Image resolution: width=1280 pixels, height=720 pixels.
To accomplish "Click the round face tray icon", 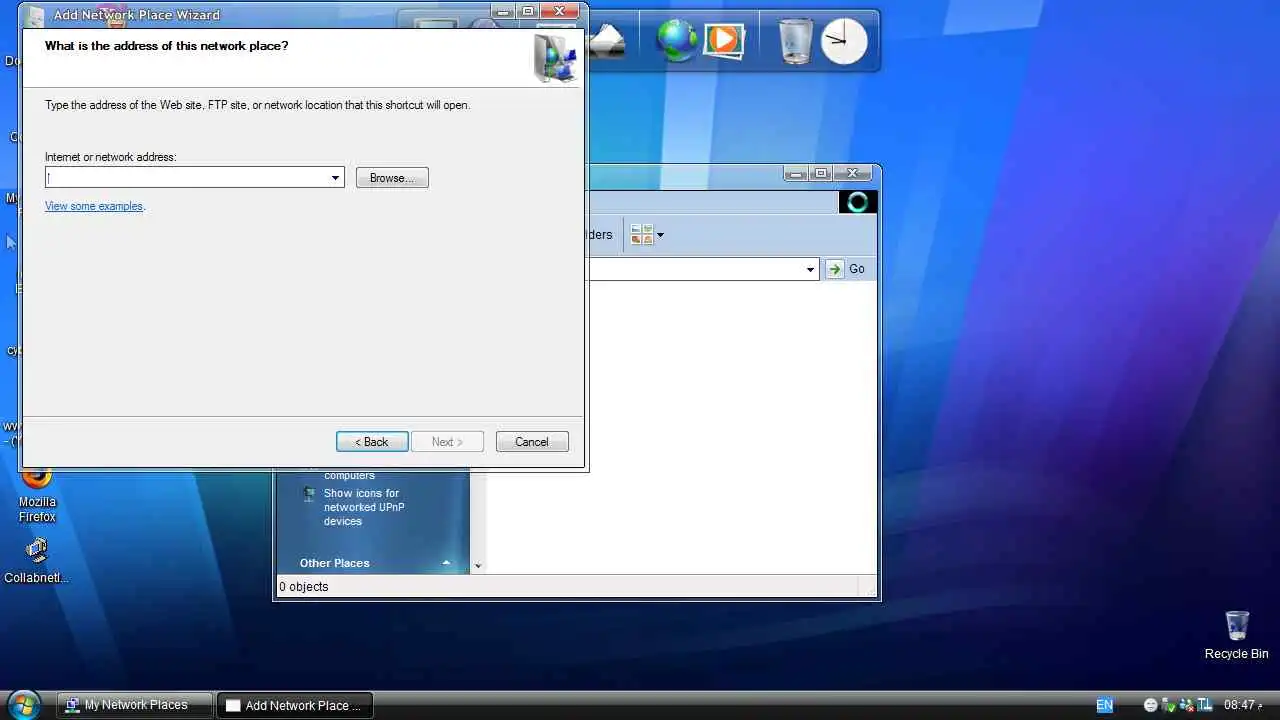I will pyautogui.click(x=1151, y=705).
